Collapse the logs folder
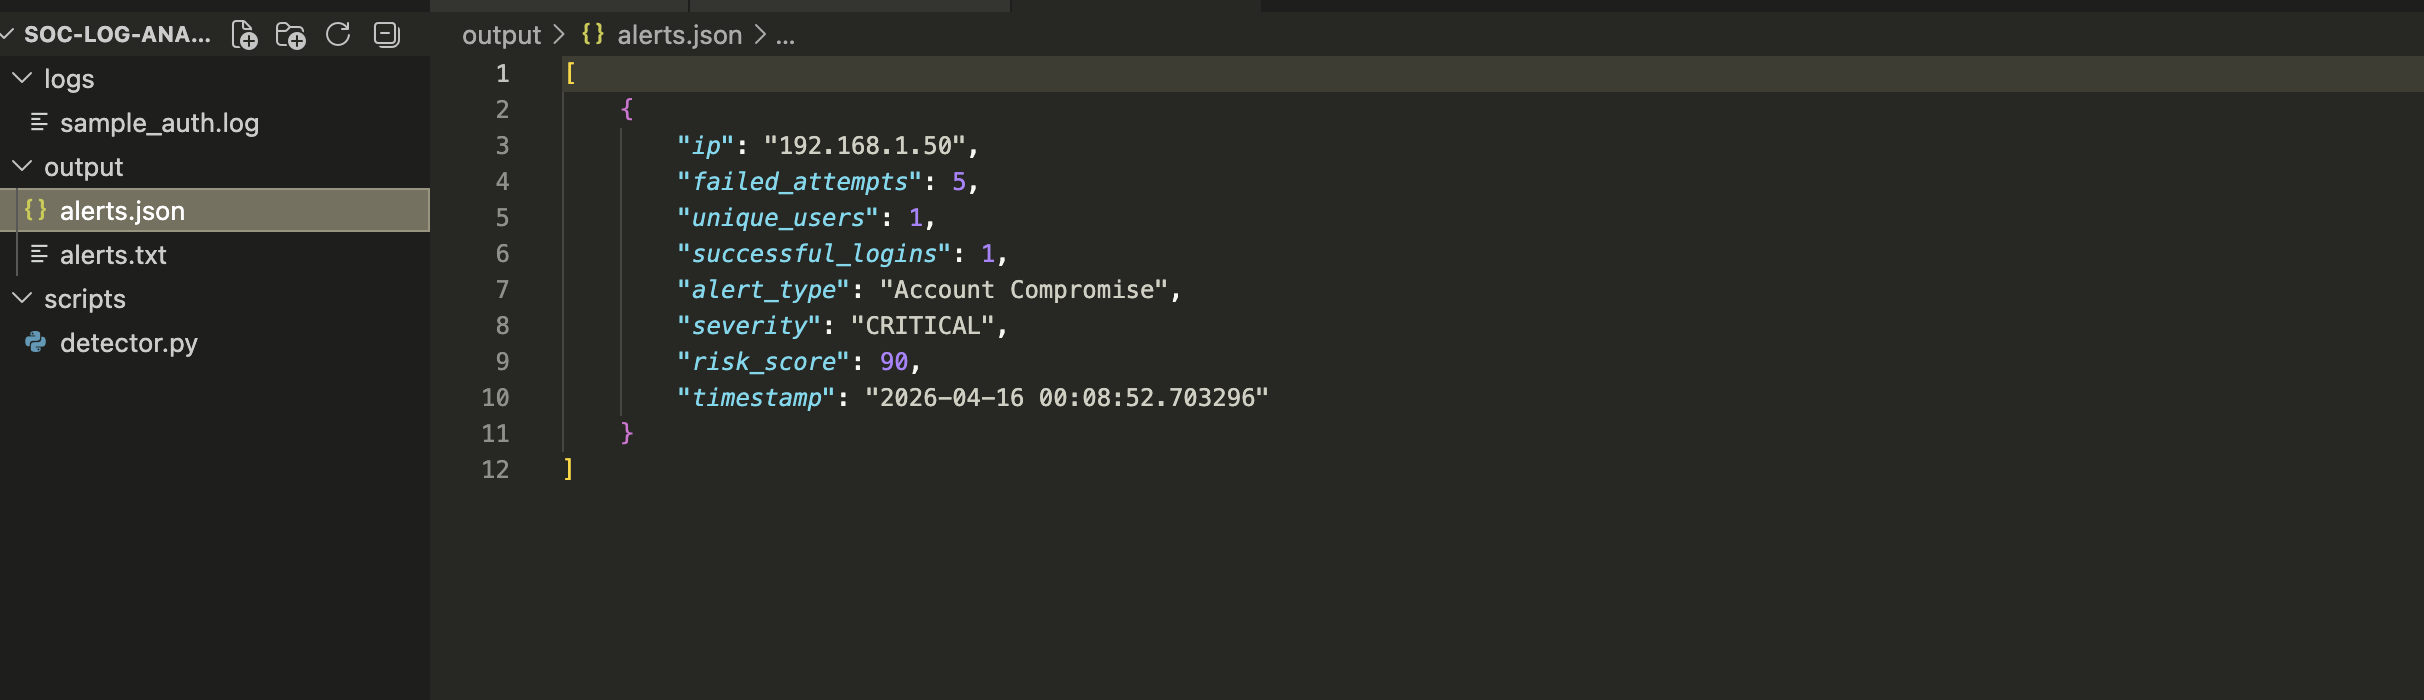Image resolution: width=2424 pixels, height=700 pixels. pyautogui.click(x=22, y=78)
